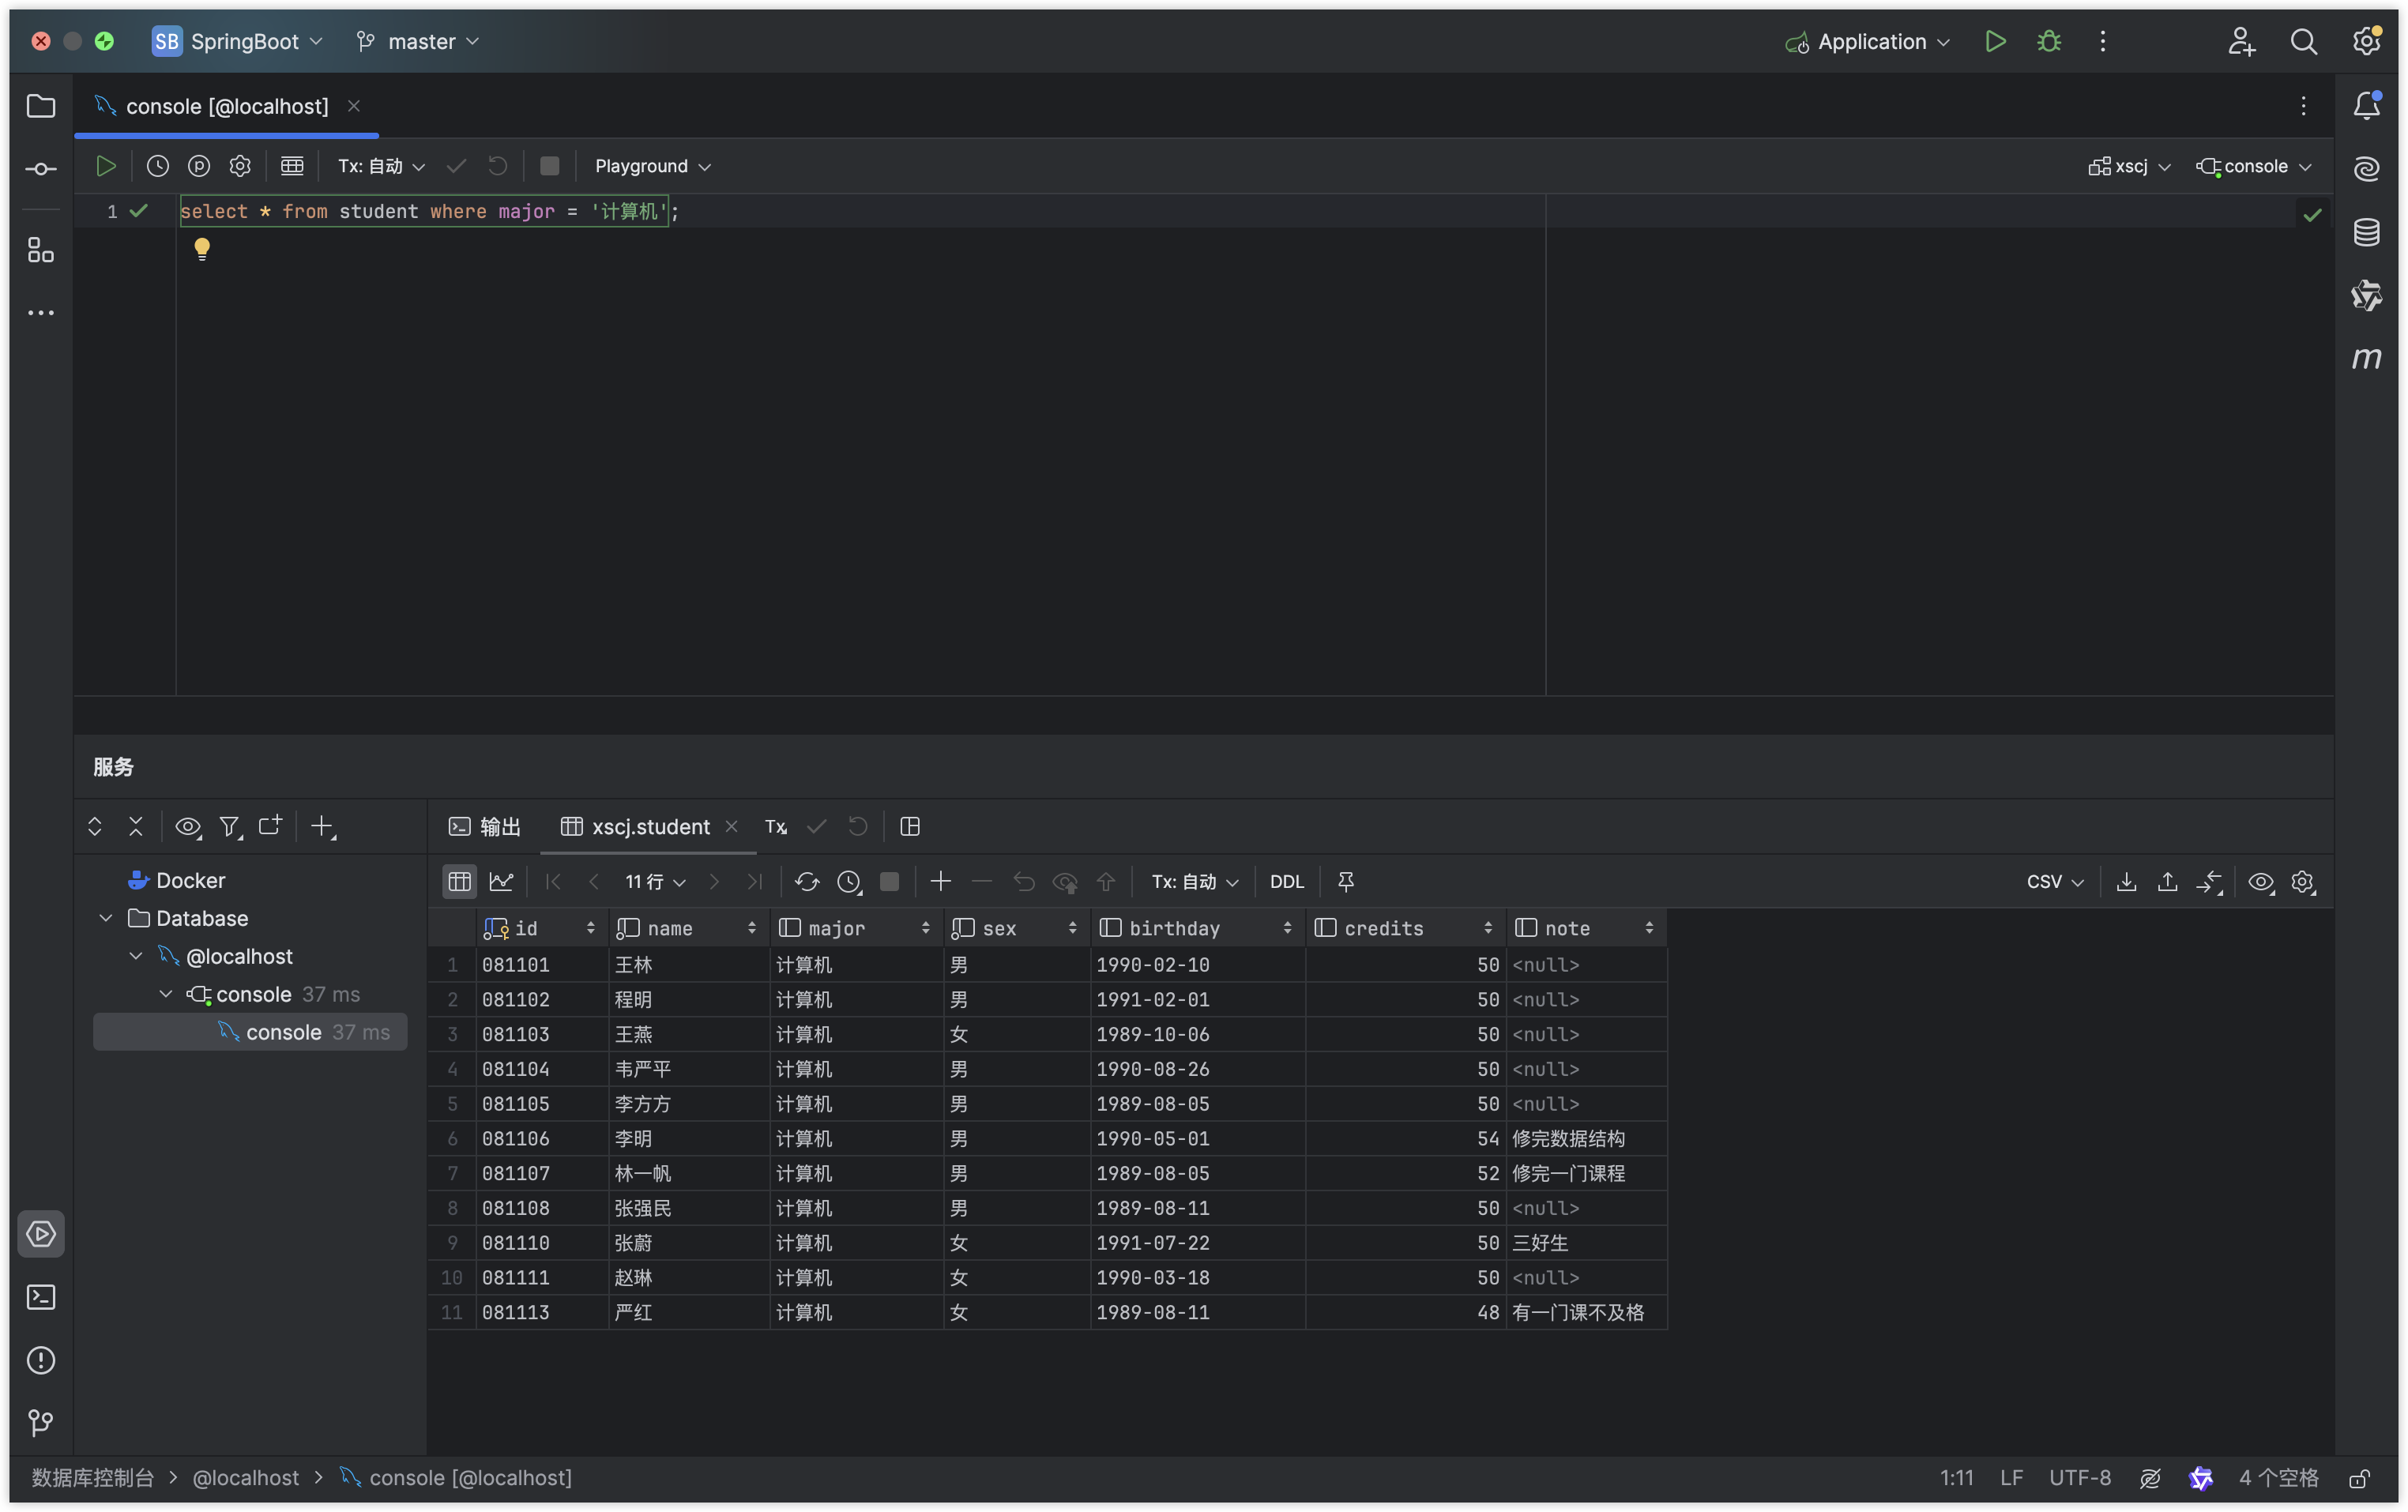Screen dimensions: 2408x1512
Task: Collapse the Database tree node
Action: tap(106, 918)
